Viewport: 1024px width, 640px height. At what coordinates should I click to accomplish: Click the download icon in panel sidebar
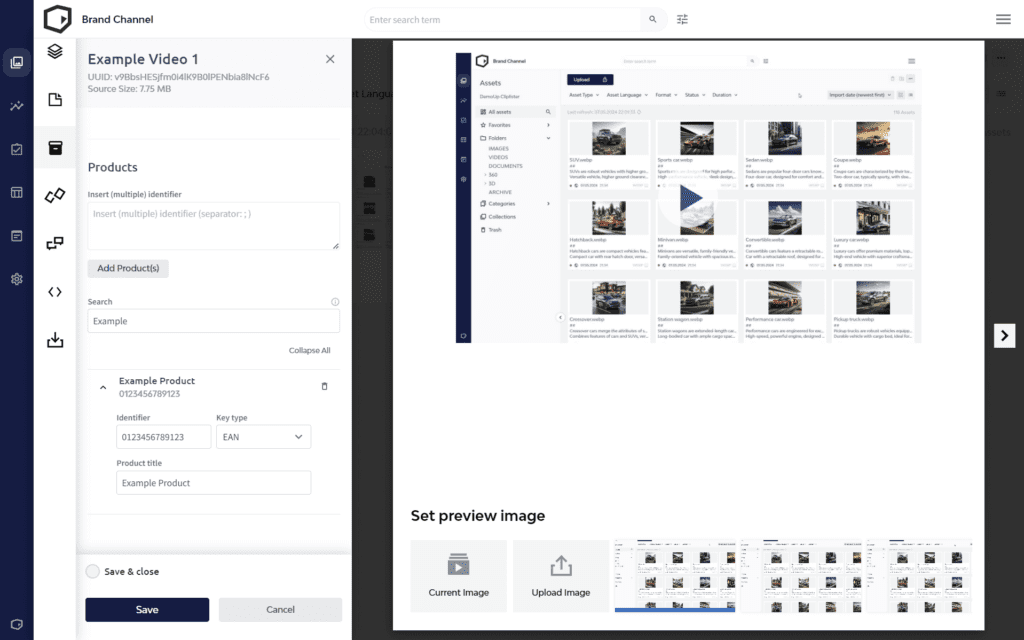pyautogui.click(x=55, y=341)
